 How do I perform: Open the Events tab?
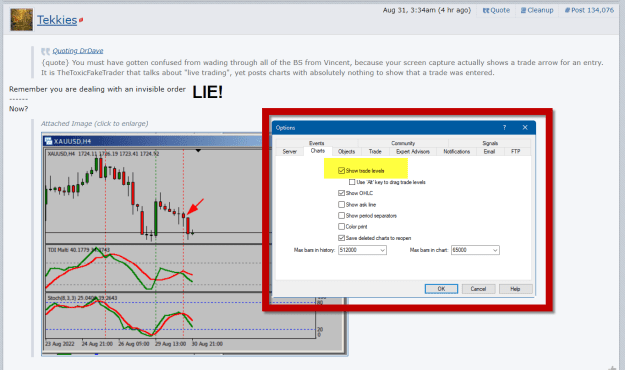[317, 143]
